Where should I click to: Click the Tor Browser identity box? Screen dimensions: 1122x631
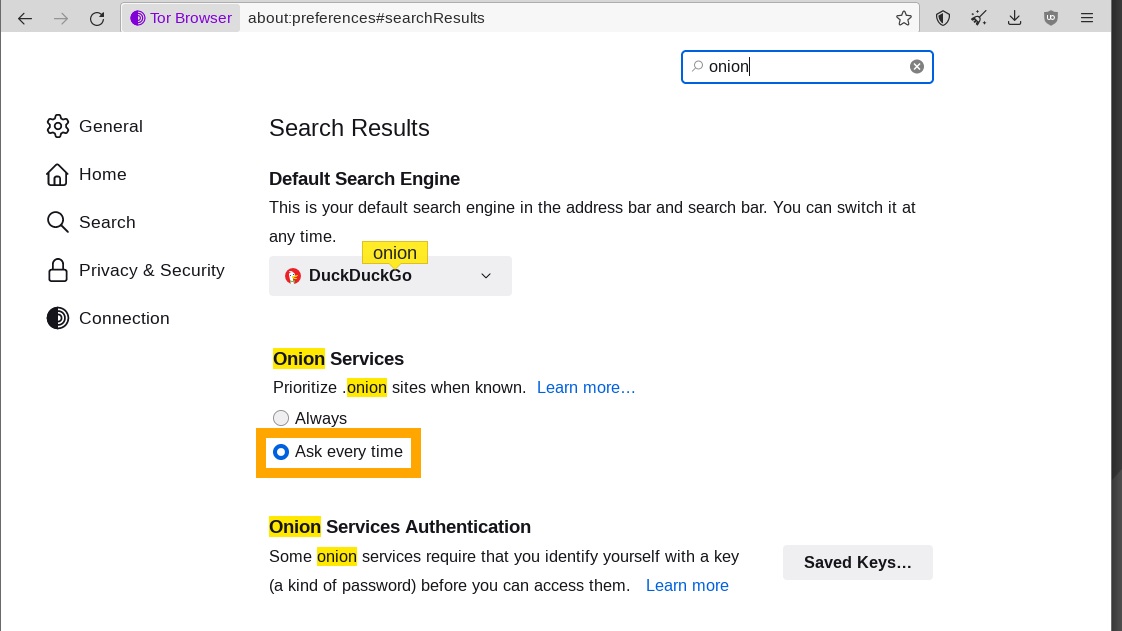tap(181, 18)
